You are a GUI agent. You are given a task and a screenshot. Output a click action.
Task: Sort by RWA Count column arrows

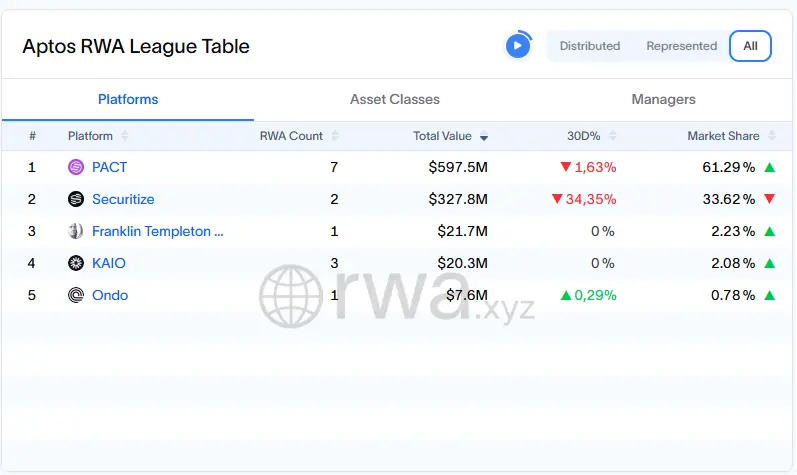pos(335,136)
